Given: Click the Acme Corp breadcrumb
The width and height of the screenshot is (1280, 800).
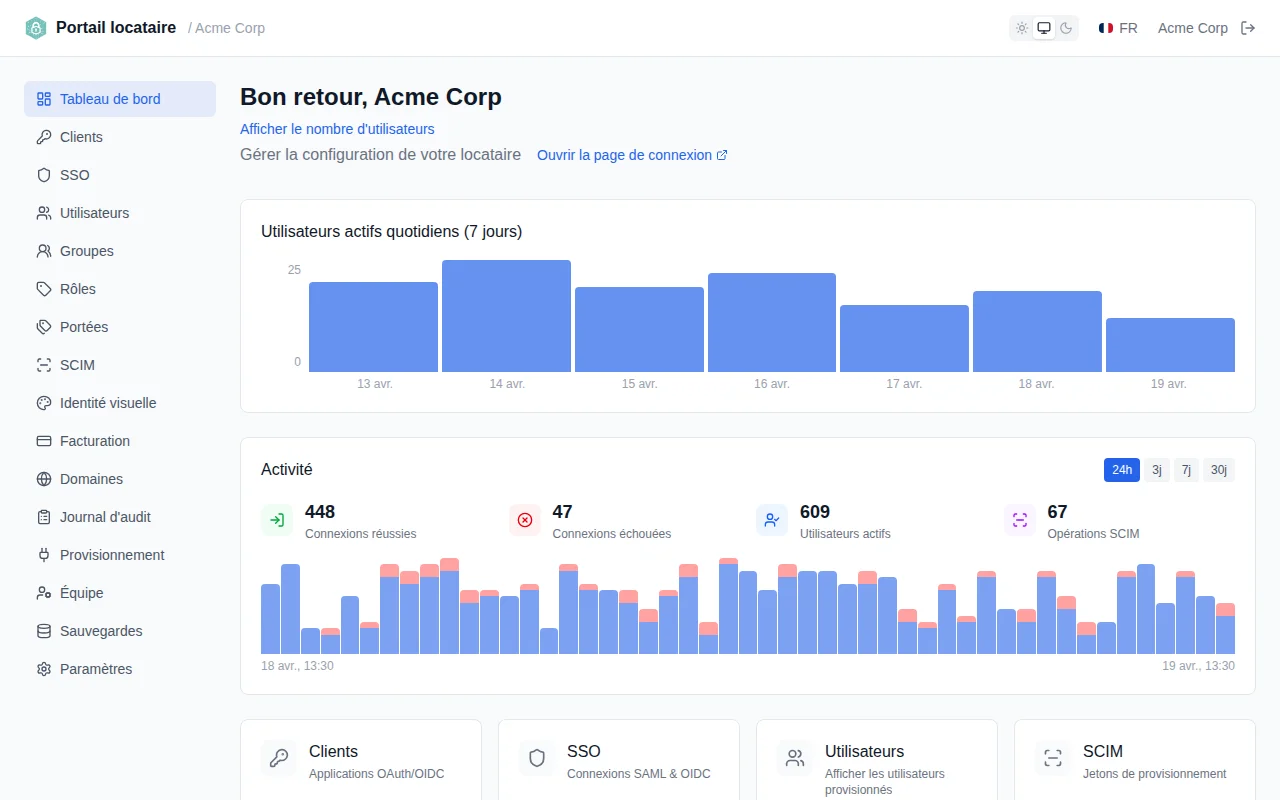Looking at the screenshot, I should pos(230,28).
